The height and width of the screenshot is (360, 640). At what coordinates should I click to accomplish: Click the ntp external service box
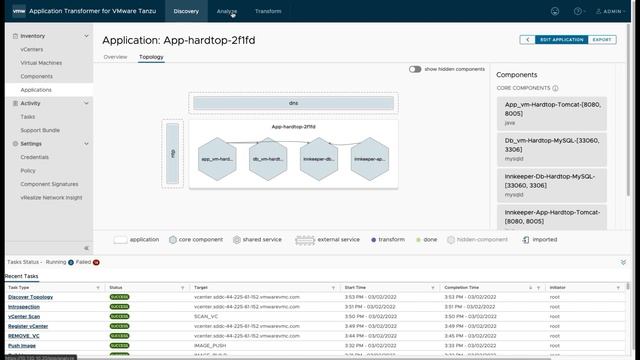pos(172,153)
